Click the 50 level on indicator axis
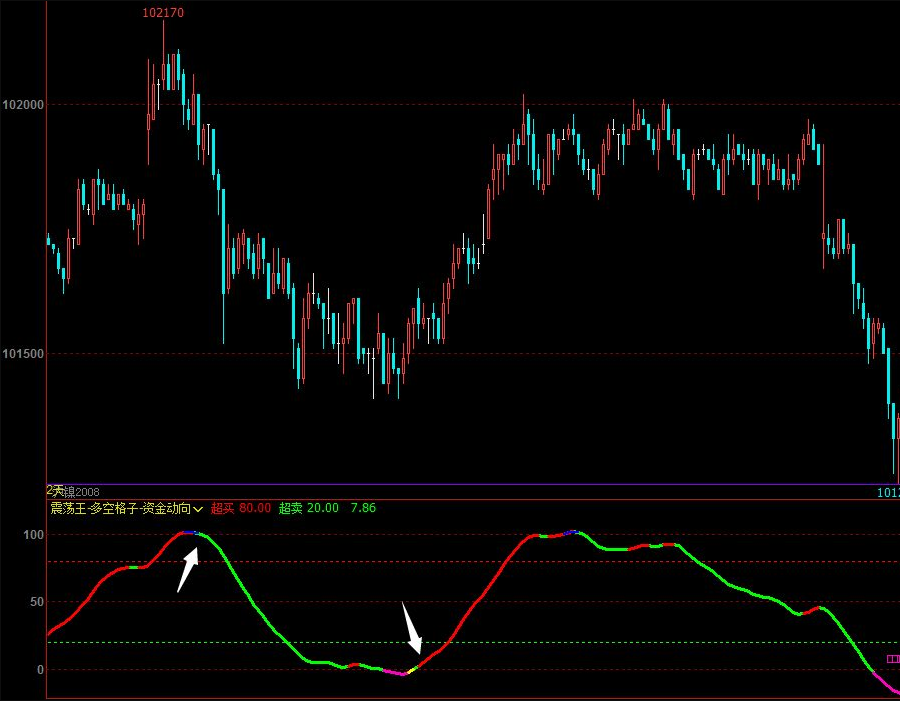Screen dimensions: 900x701 pos(37,602)
